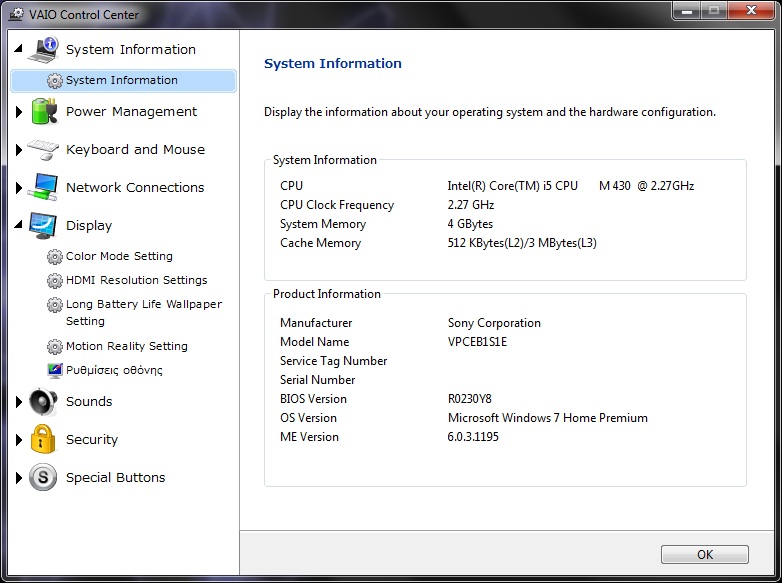Click the ME version 6.0.3.1195

tap(473, 436)
